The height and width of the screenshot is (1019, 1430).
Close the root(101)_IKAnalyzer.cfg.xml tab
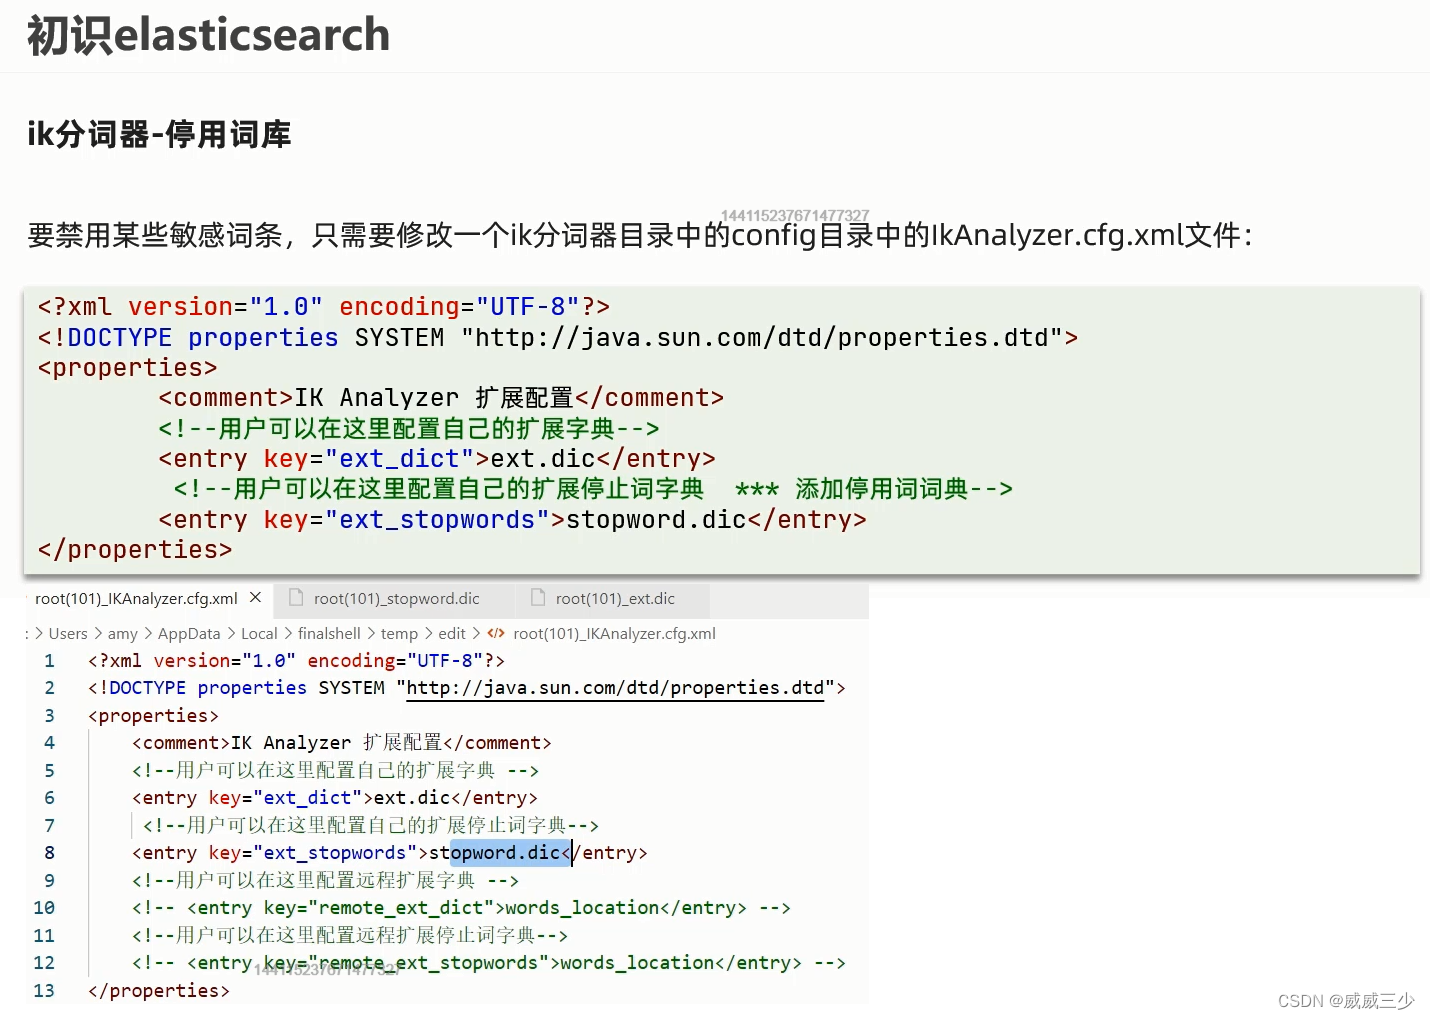click(255, 597)
